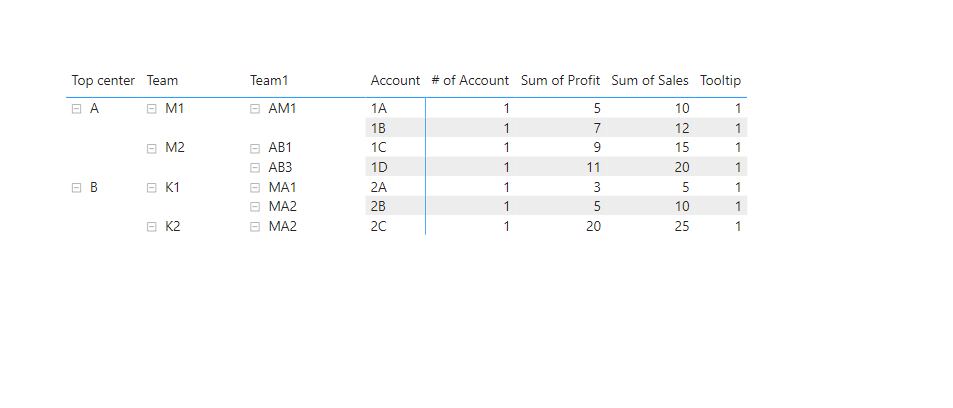Click Sum of Sales value in row 2A

point(686,187)
